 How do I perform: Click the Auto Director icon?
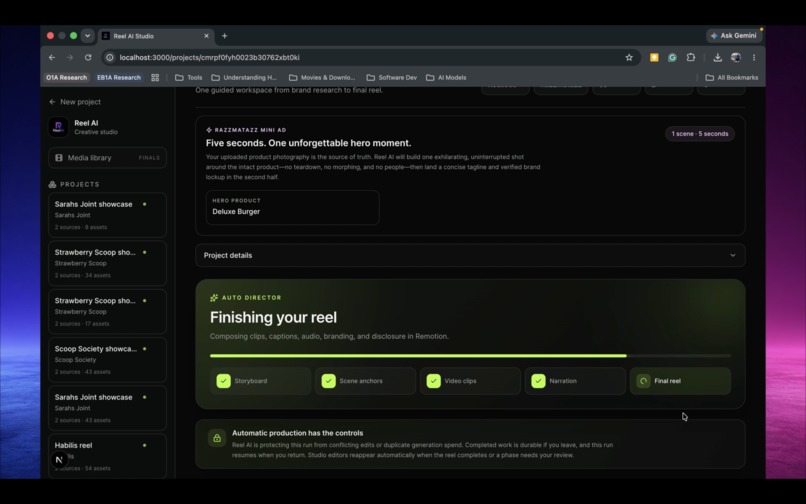click(x=214, y=298)
